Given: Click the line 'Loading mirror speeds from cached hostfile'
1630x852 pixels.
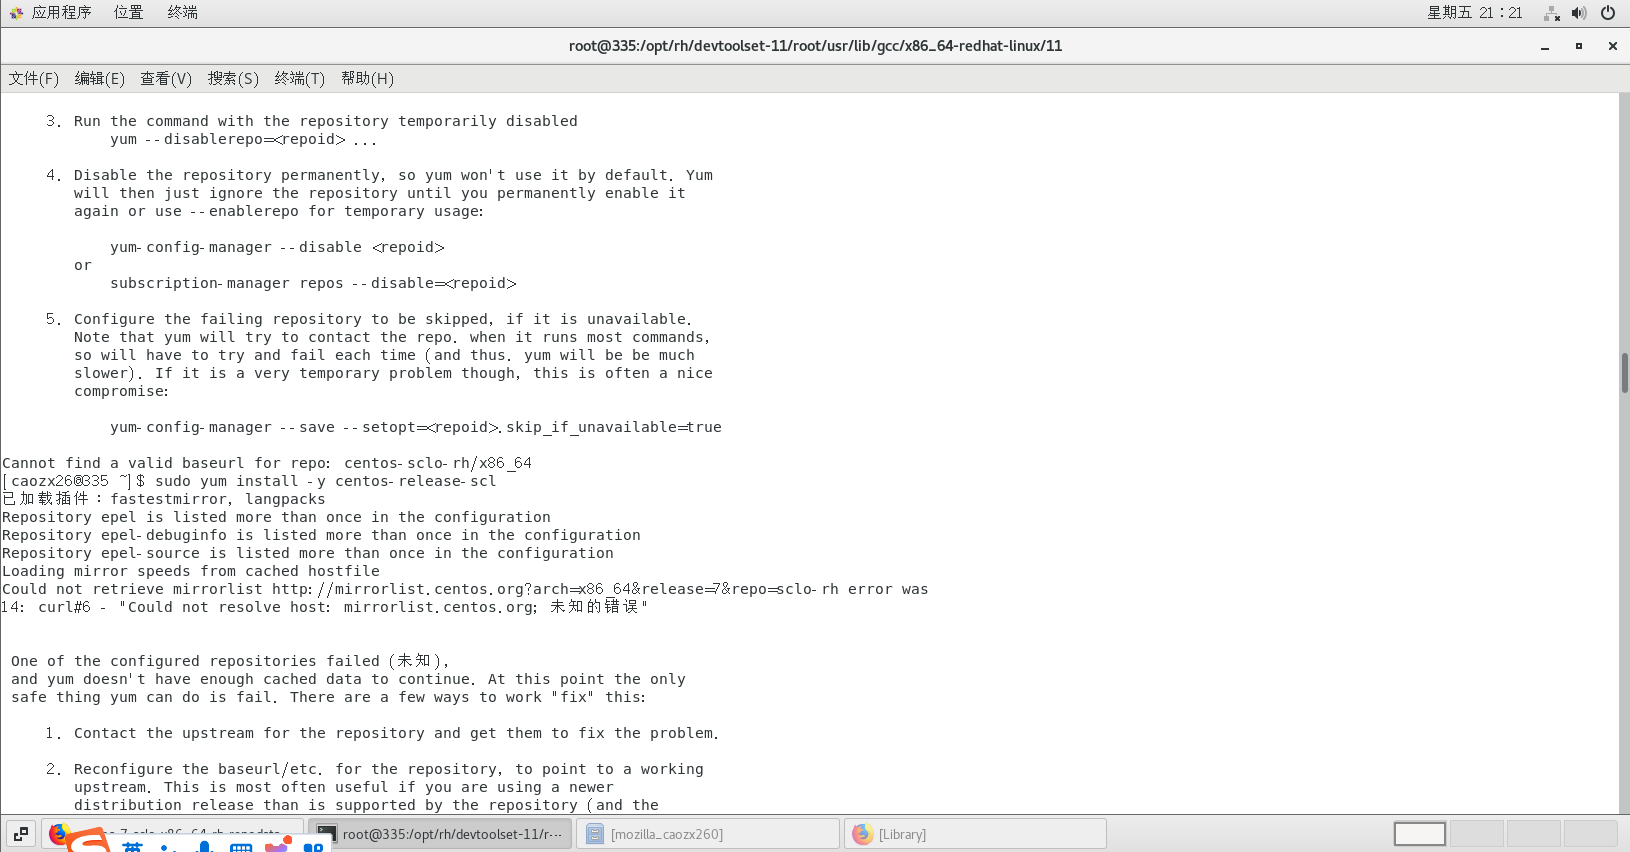Looking at the screenshot, I should 191,571.
